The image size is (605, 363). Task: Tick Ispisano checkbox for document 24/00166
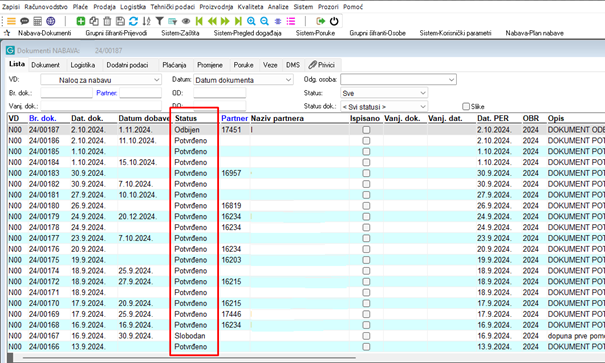tap(366, 347)
